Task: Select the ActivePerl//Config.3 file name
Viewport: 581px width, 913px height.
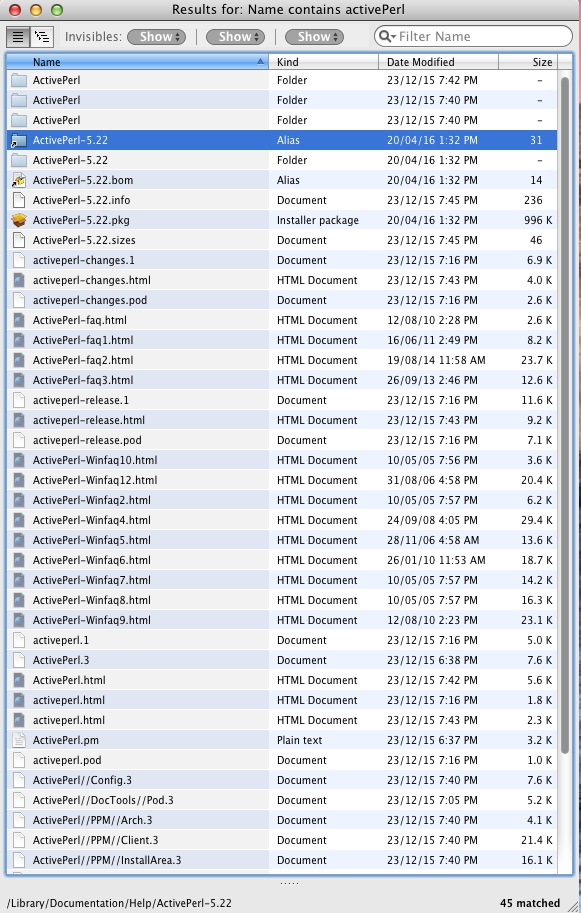Action: coord(82,780)
